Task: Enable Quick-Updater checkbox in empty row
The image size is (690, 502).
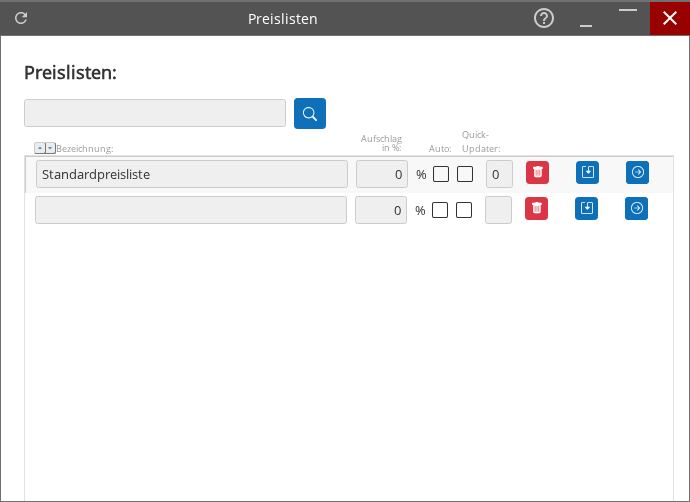Action: (464, 210)
